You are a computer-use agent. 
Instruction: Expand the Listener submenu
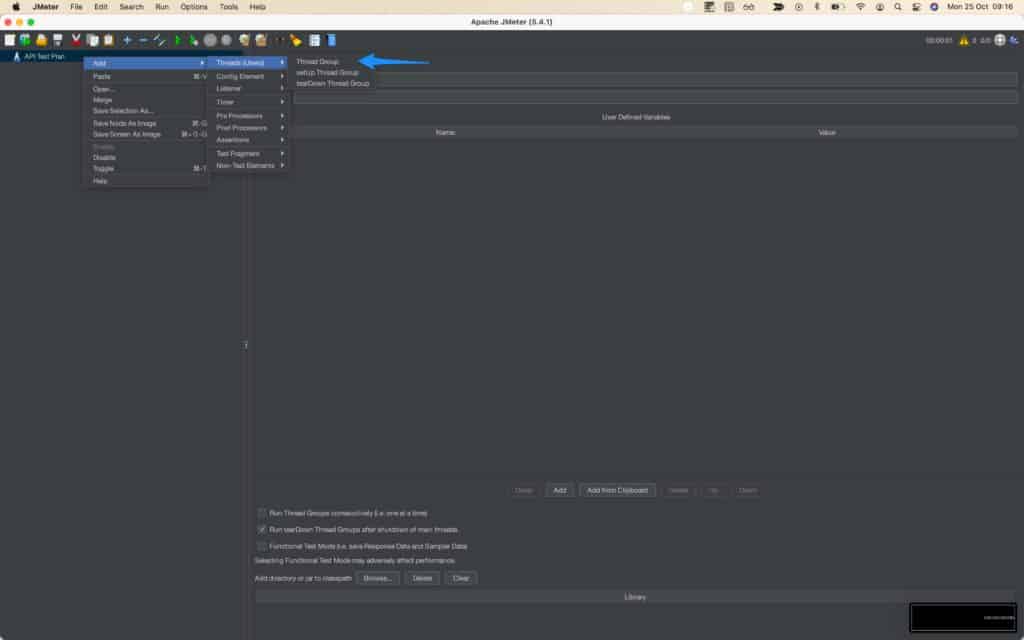coord(249,88)
